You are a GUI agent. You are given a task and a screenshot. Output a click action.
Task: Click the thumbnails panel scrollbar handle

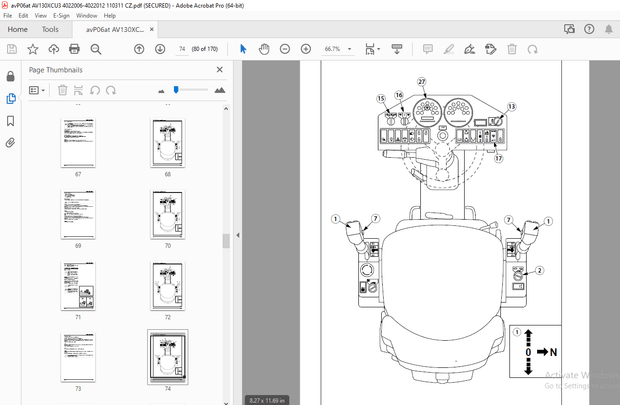point(226,241)
